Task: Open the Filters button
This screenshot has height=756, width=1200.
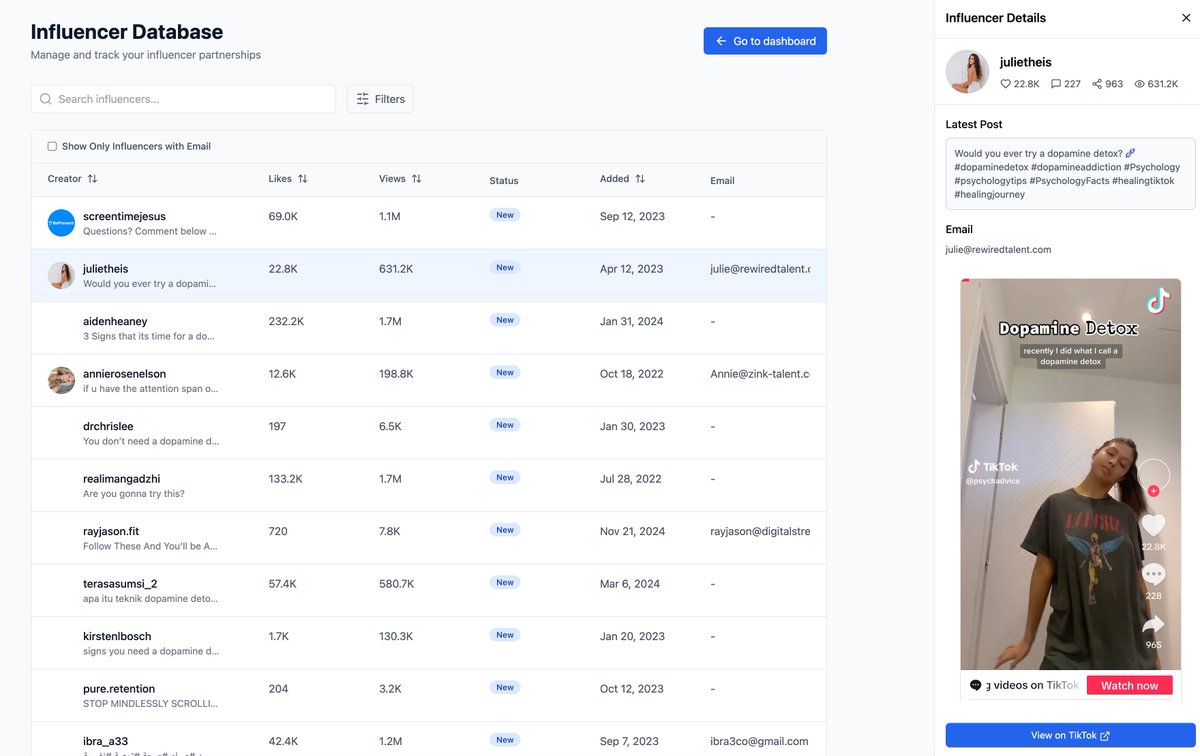Action: (380, 99)
